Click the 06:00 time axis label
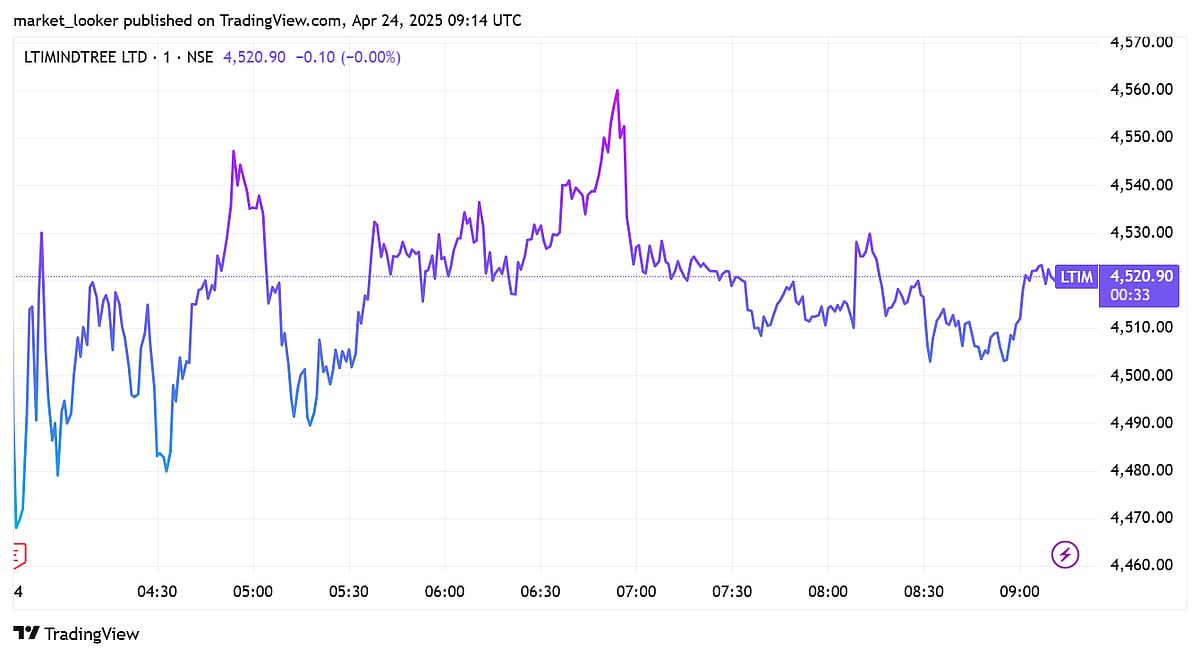The width and height of the screenshot is (1200, 657). [444, 592]
